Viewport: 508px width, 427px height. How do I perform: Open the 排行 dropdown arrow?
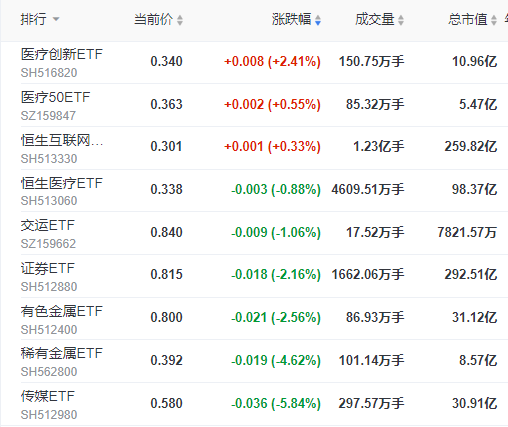[56, 19]
